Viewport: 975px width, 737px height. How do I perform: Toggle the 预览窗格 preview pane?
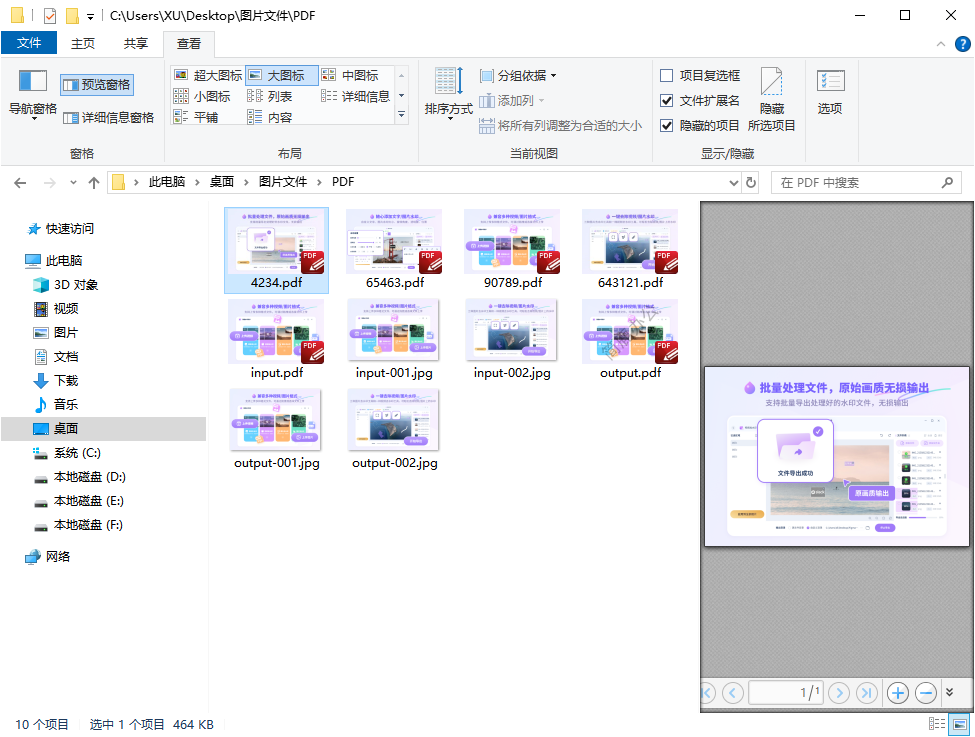97,85
